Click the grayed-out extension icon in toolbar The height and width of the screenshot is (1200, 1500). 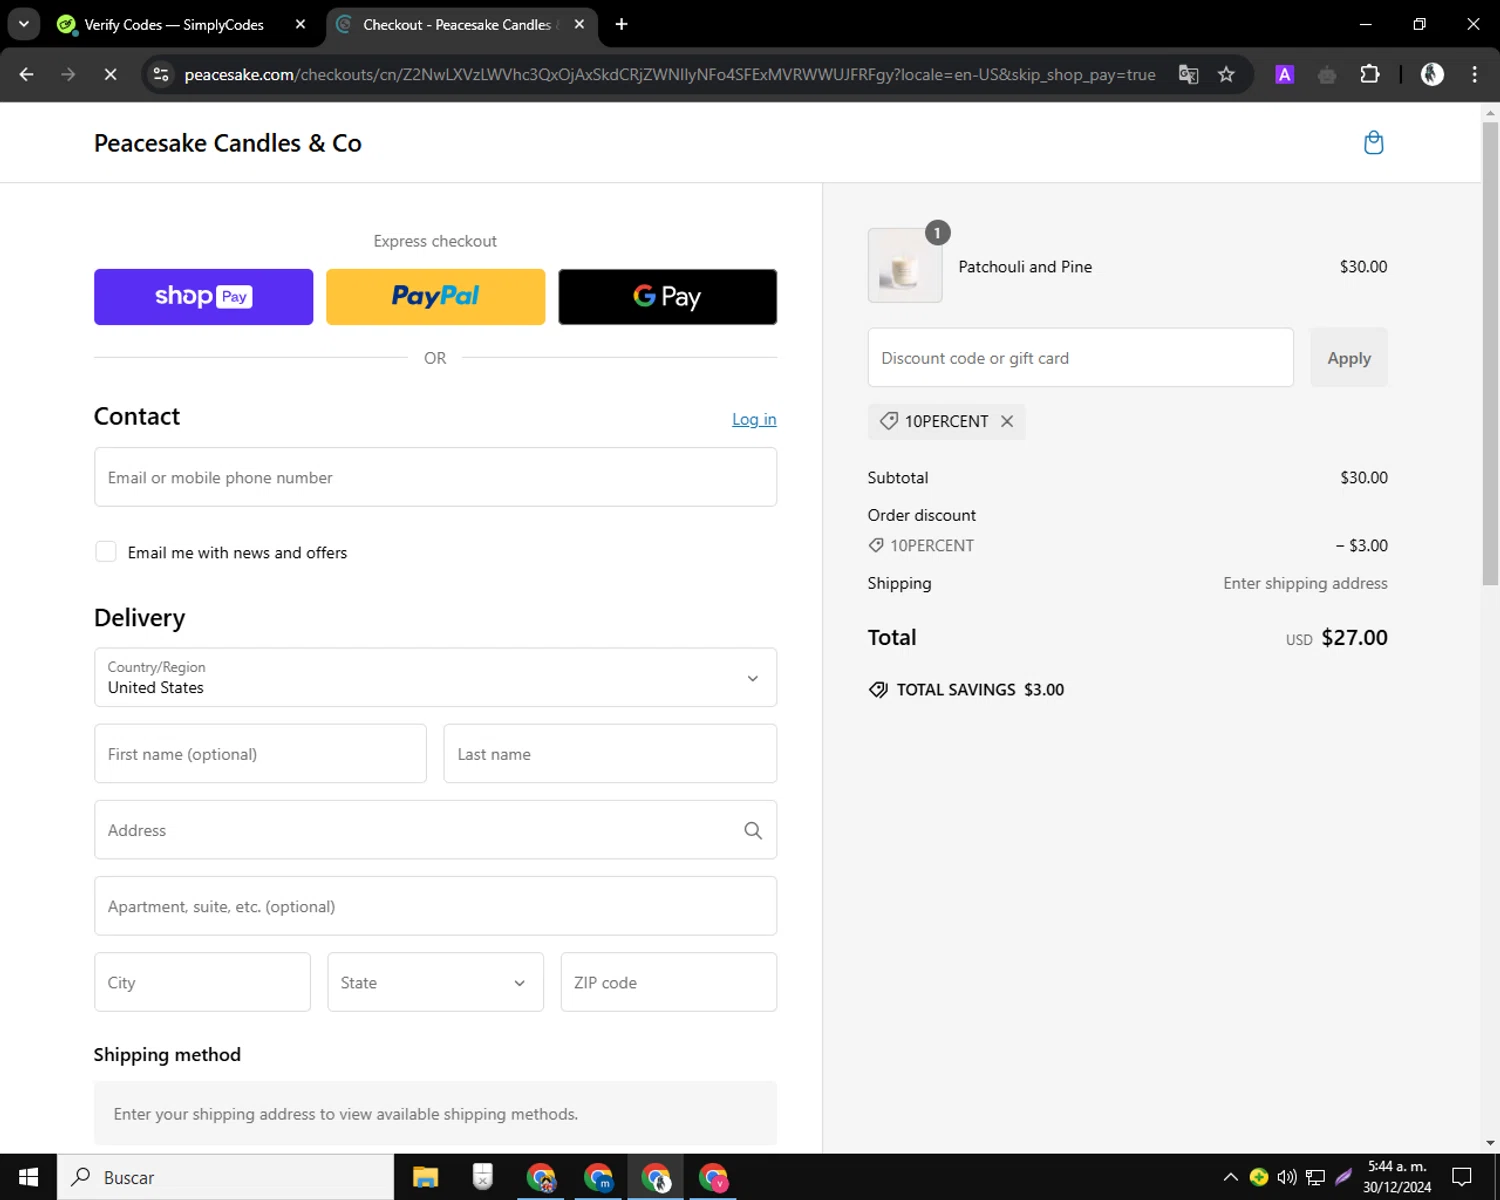(x=1327, y=75)
